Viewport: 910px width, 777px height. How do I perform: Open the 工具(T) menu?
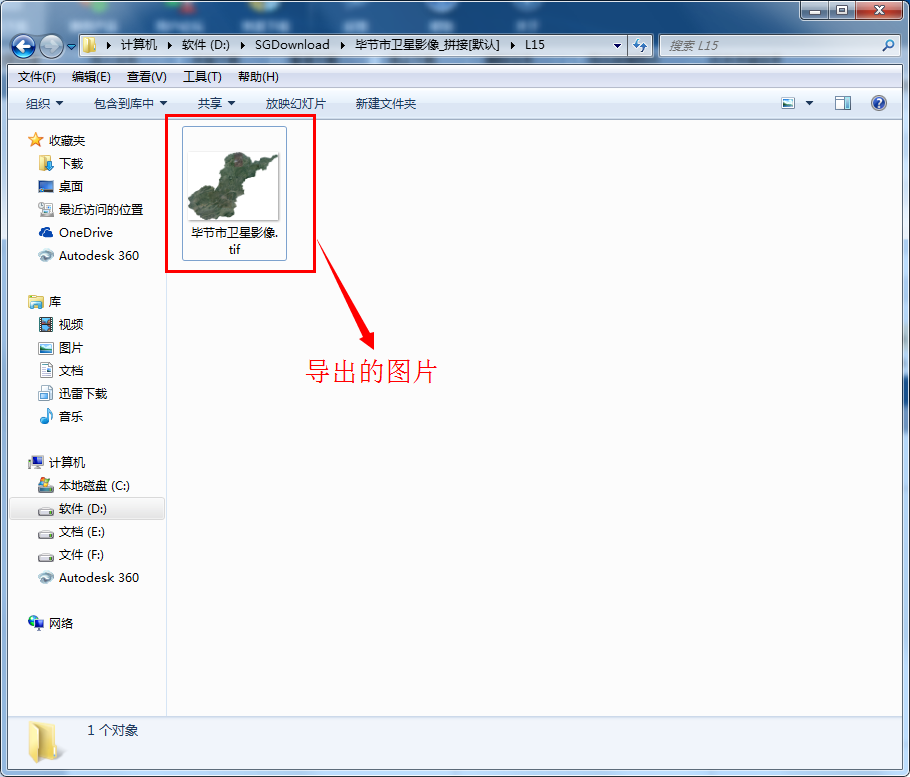point(202,77)
